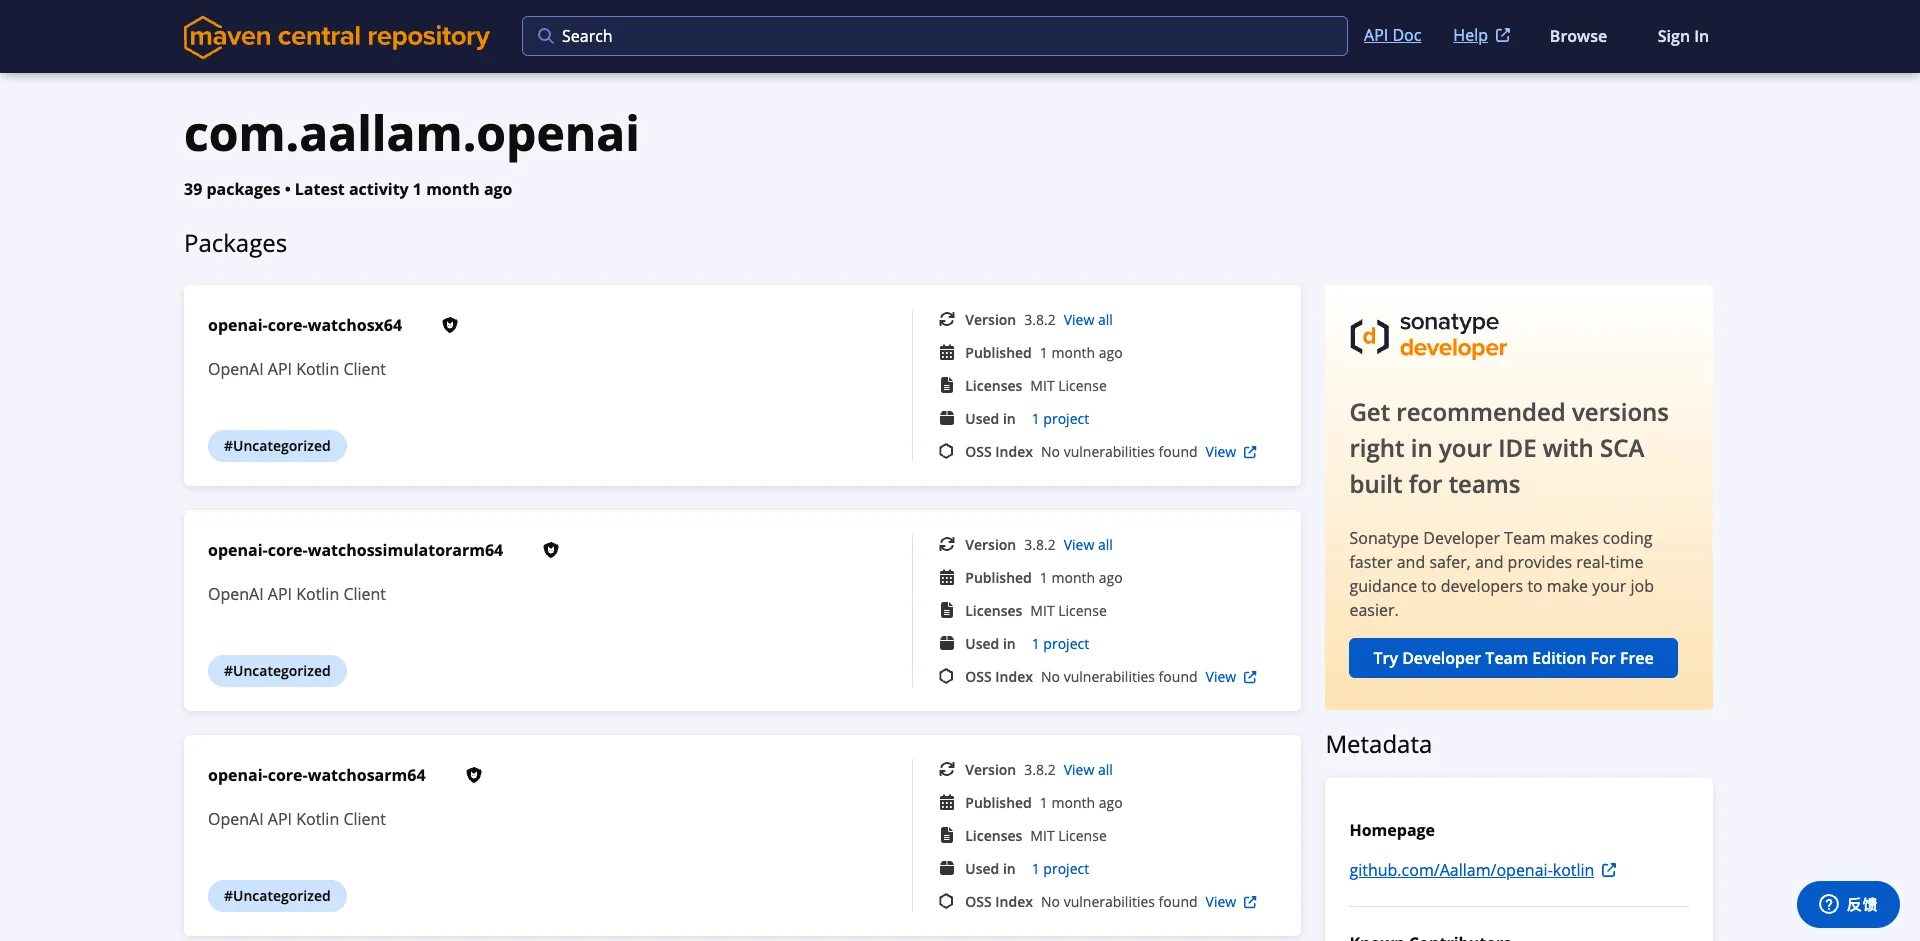Viewport: 1920px width, 941px height.
Task: Click Used in briefcase icon for openai-core-watchosarm64
Action: click(x=946, y=869)
